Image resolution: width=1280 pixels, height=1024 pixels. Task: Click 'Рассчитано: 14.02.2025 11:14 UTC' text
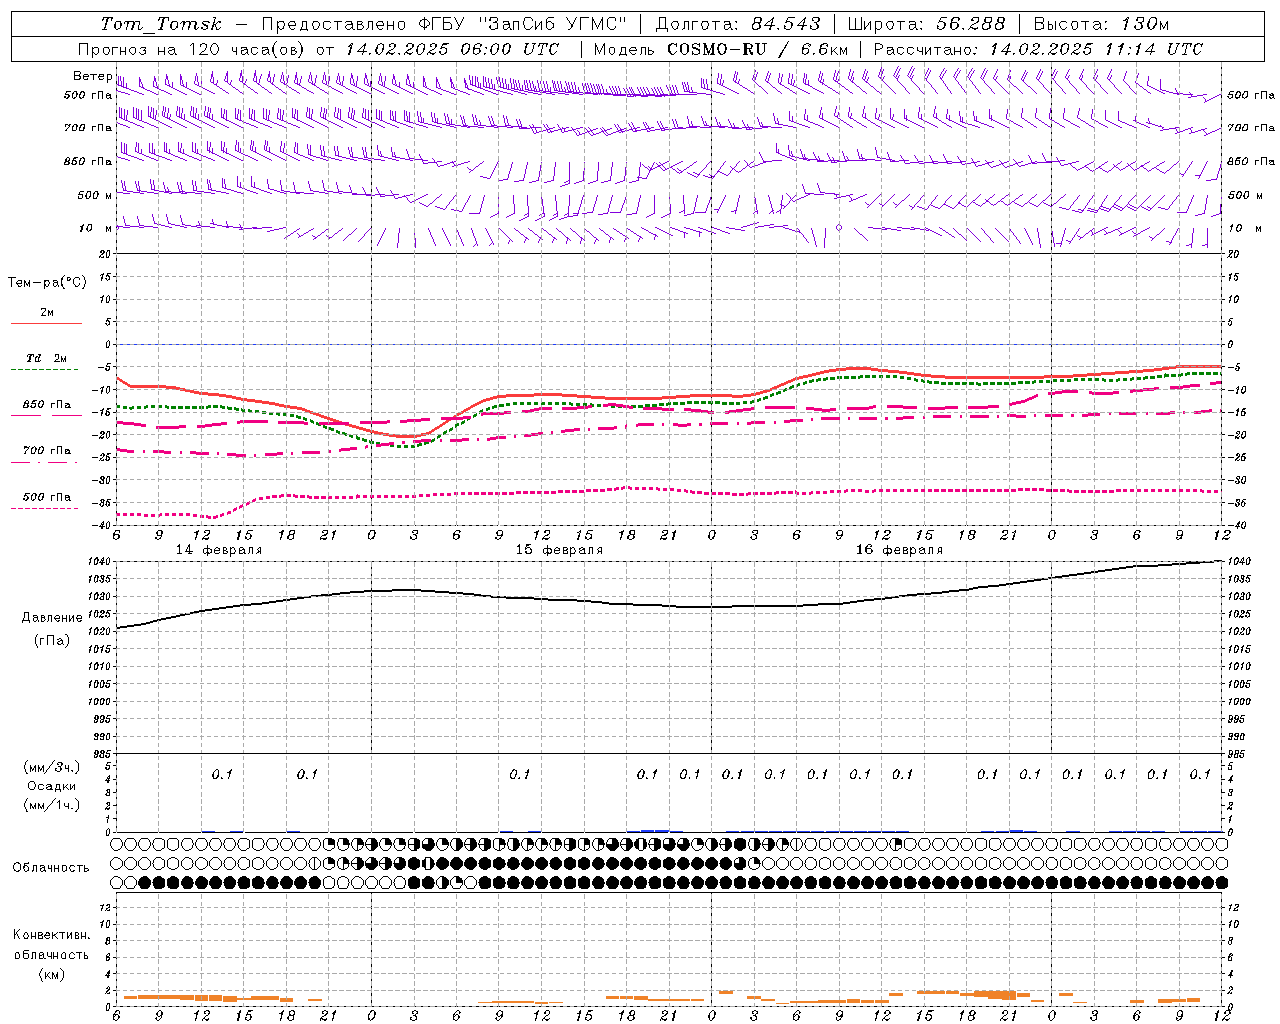coord(1038,49)
